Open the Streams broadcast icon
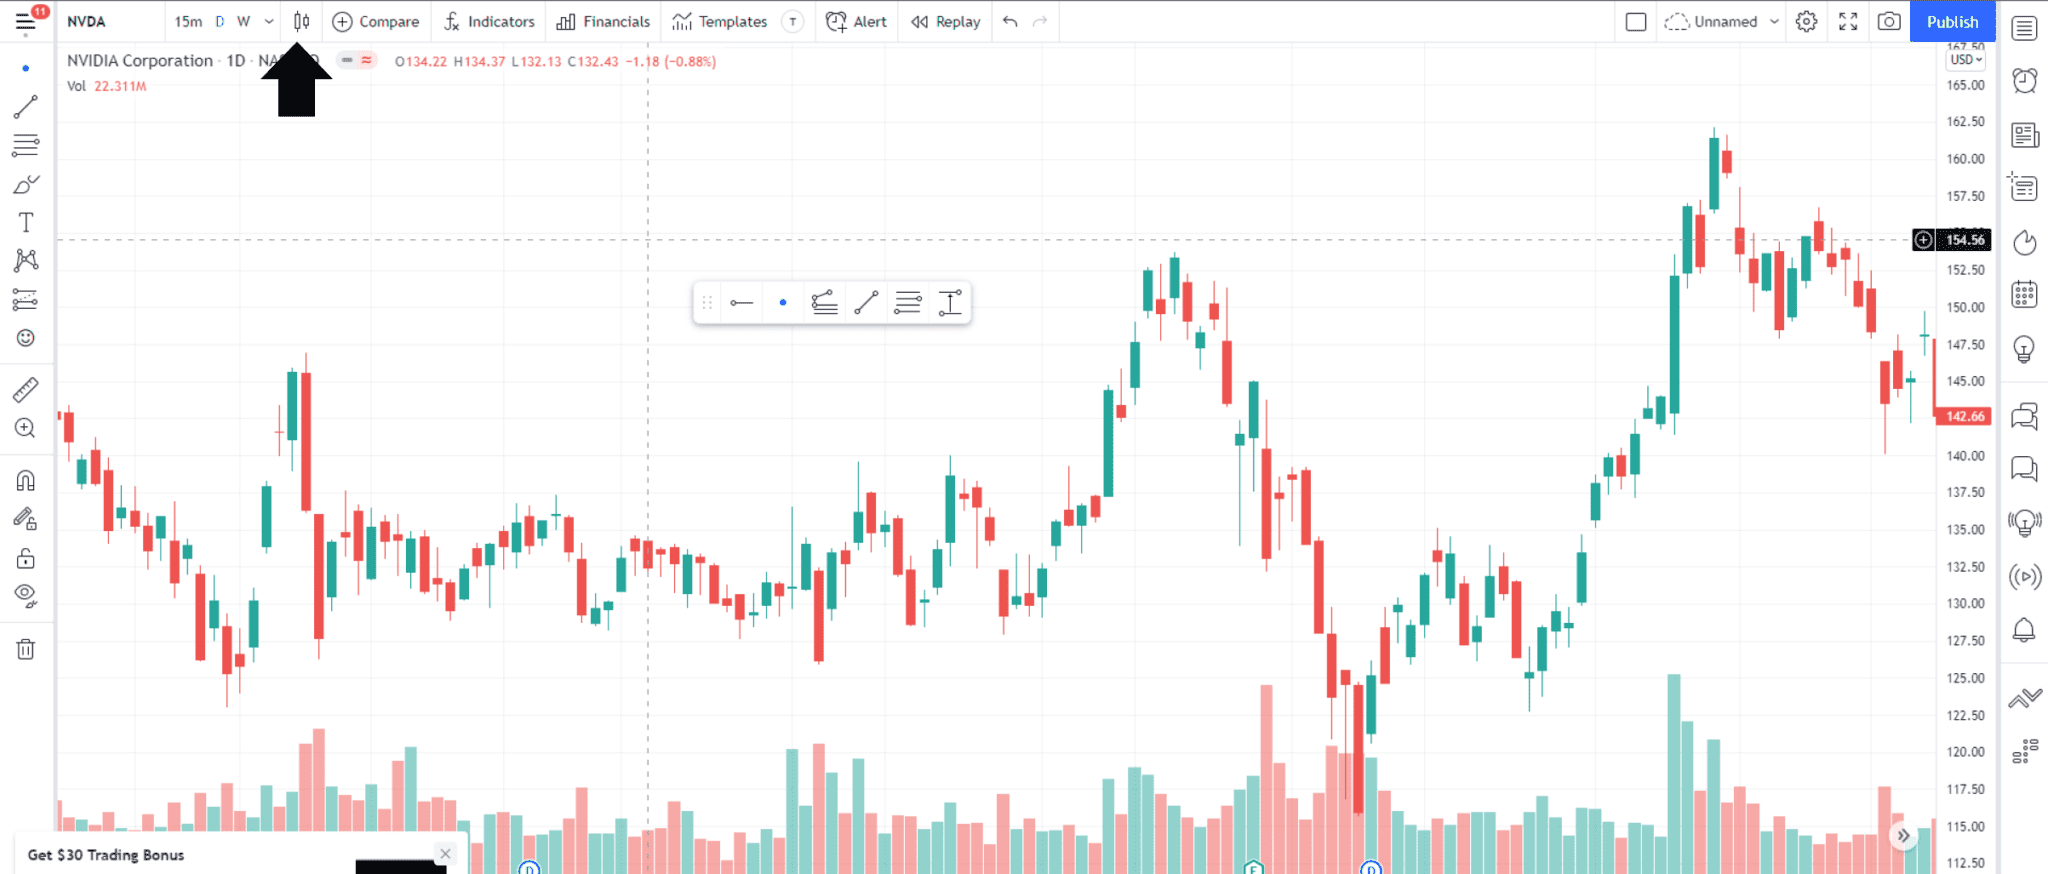The image size is (2048, 874). [x=2024, y=576]
